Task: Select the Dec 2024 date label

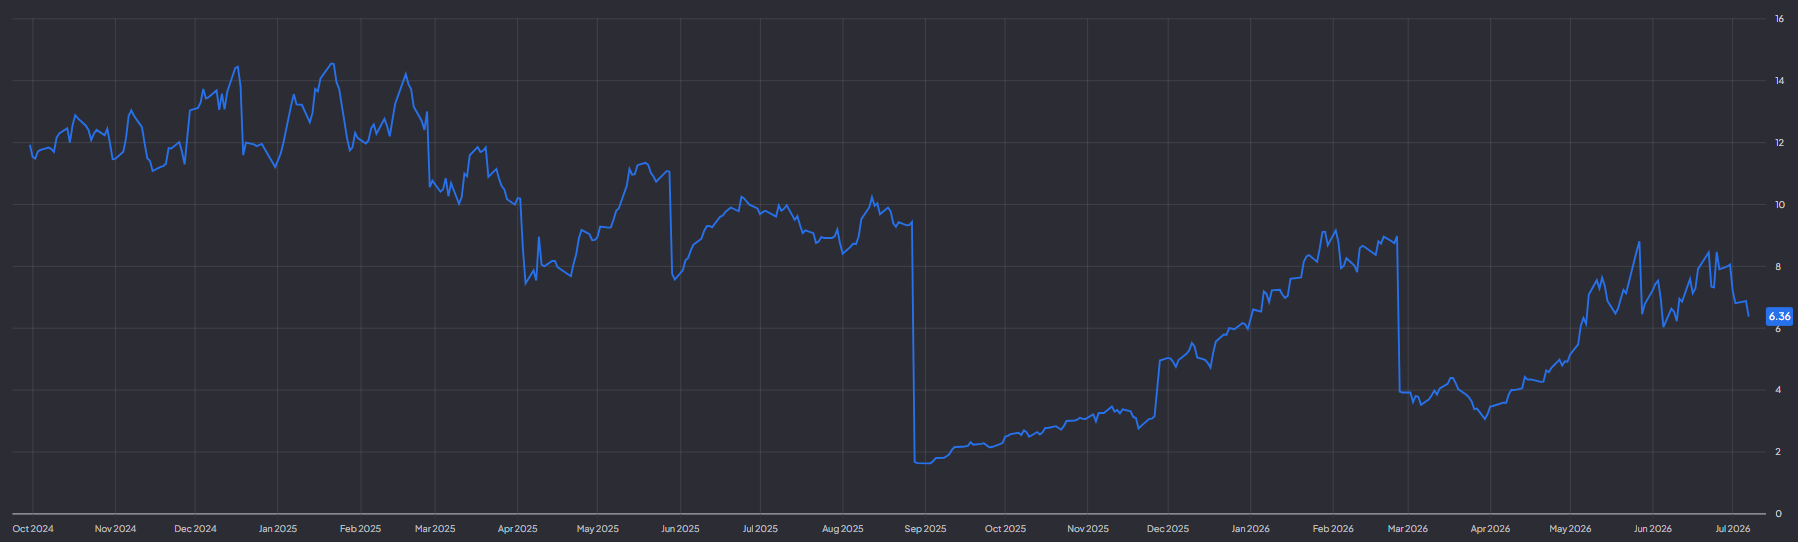Action: coord(195,529)
